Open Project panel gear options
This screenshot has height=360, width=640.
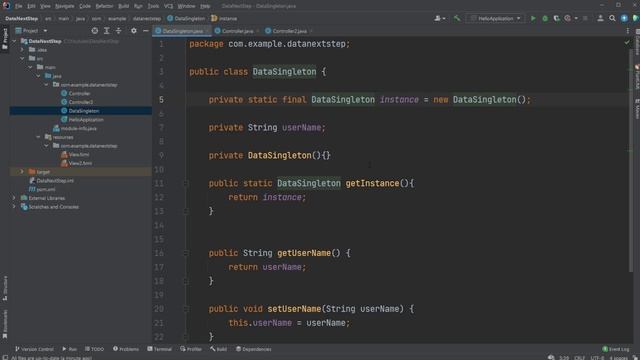coord(133,31)
